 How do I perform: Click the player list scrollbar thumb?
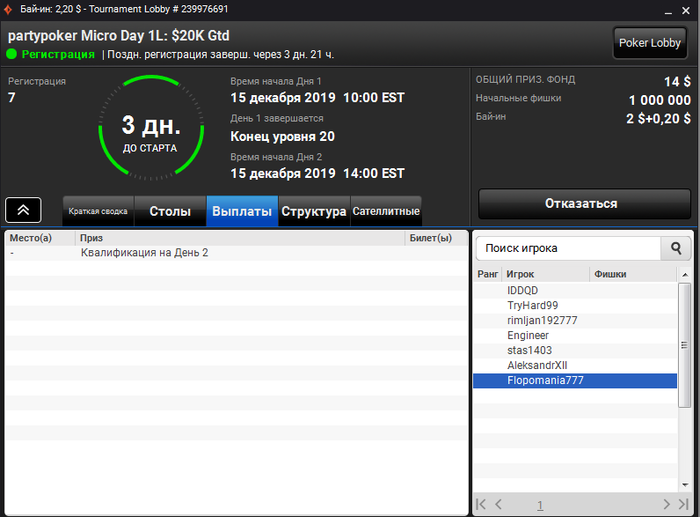point(684,345)
